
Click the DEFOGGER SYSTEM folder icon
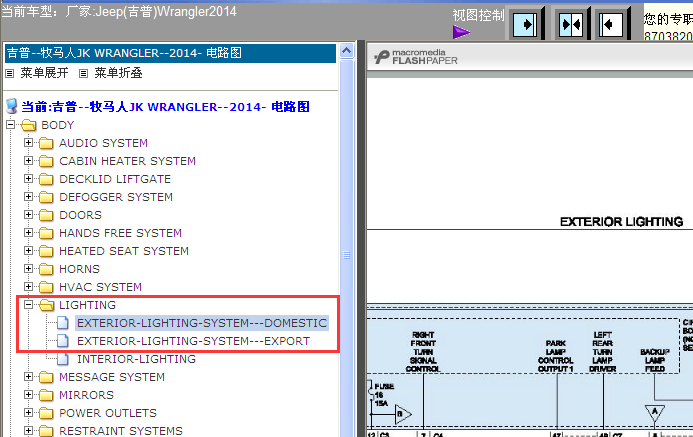(46, 197)
